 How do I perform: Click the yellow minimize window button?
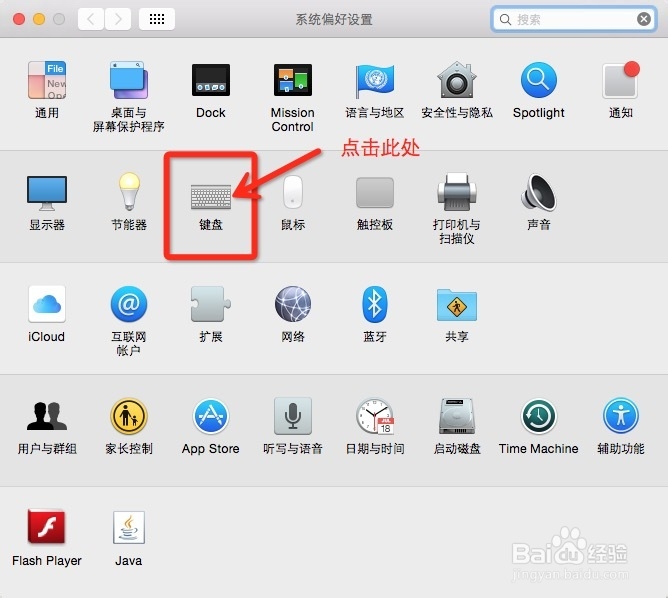pyautogui.click(x=39, y=19)
